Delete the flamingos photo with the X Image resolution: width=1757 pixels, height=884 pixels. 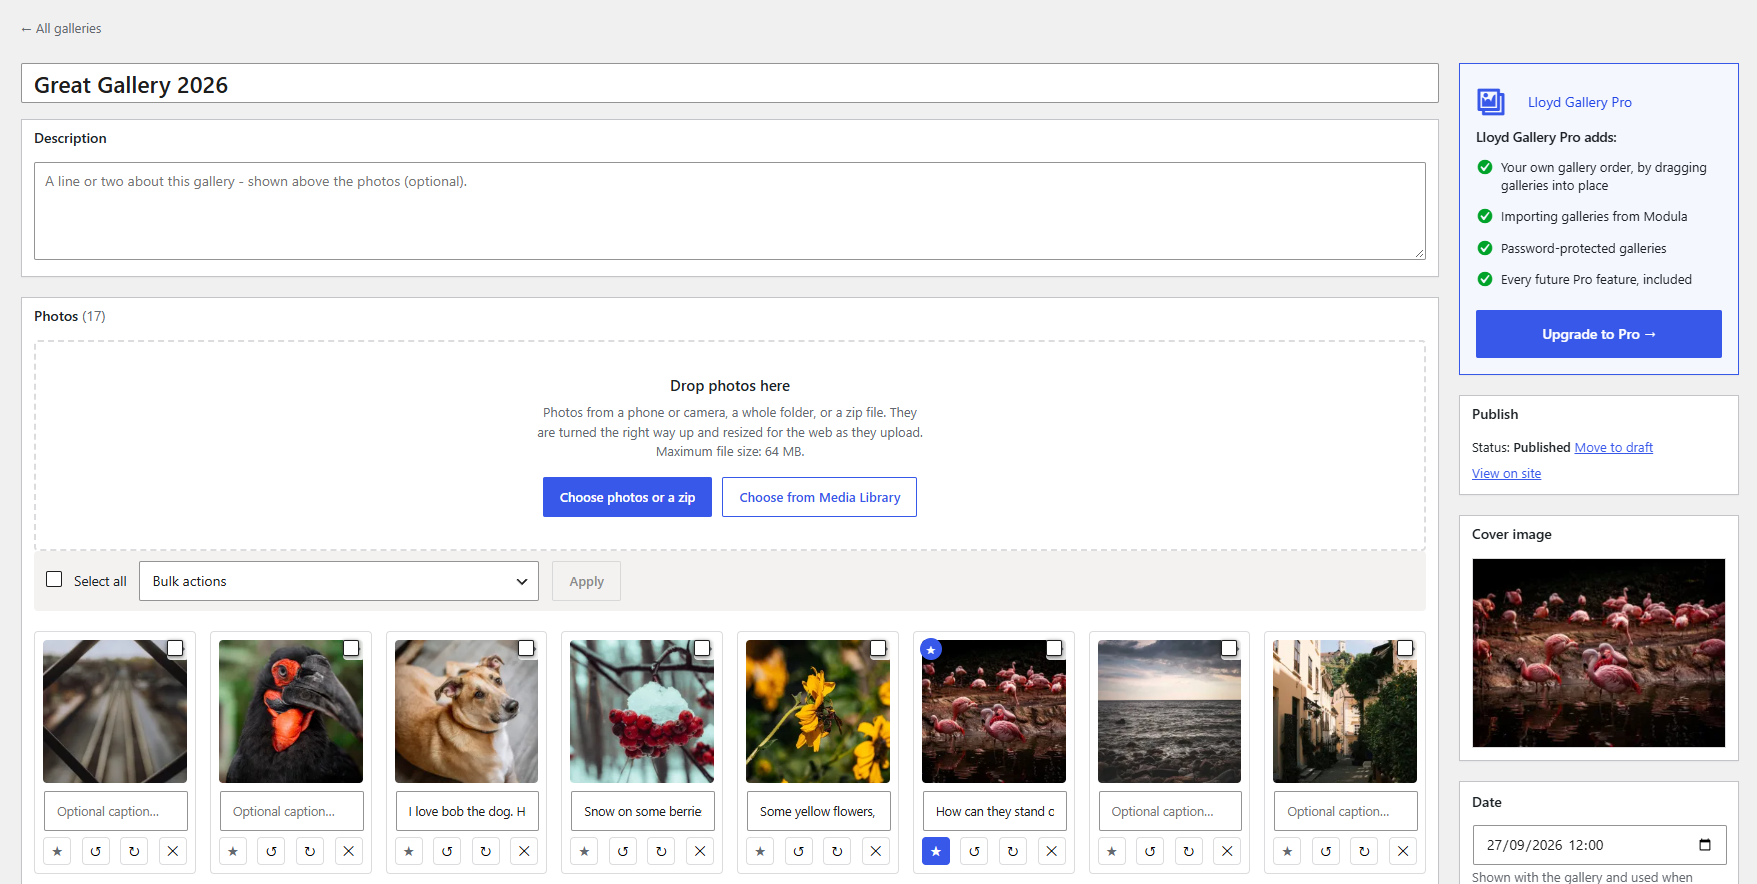pos(1051,851)
